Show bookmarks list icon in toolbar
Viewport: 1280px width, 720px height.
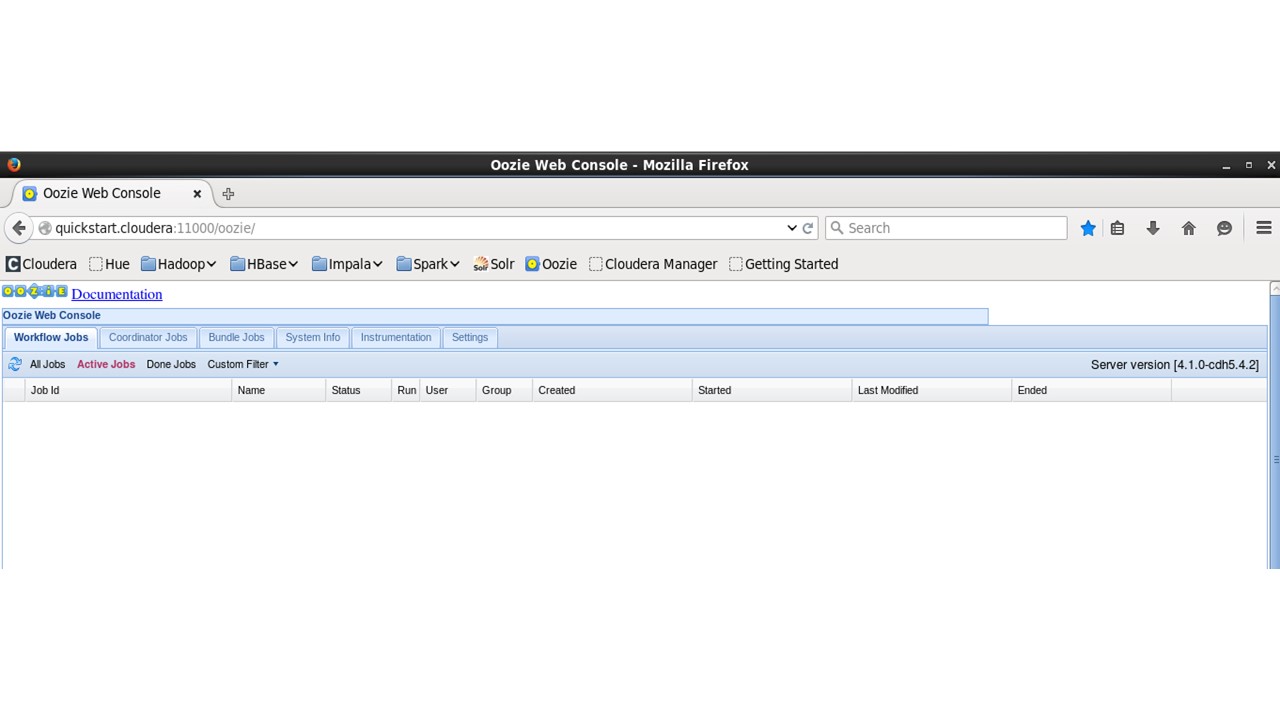tap(1118, 228)
